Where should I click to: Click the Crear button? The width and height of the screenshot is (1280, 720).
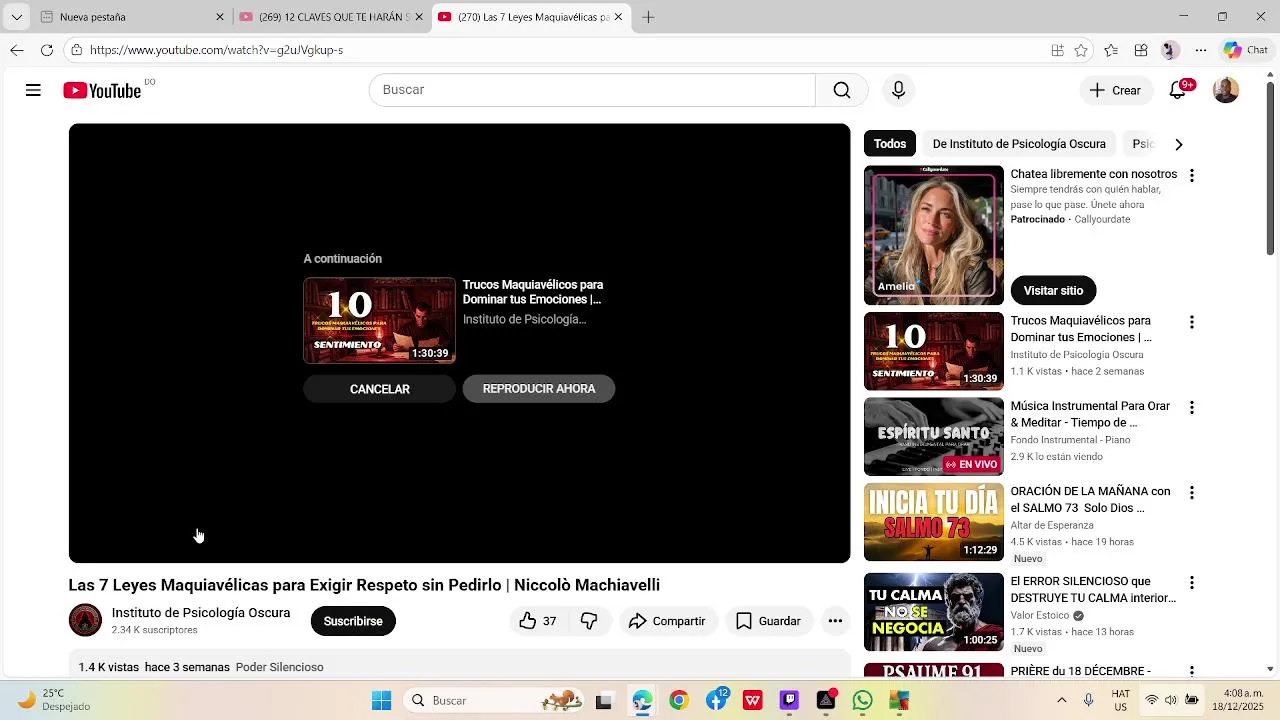click(1115, 90)
